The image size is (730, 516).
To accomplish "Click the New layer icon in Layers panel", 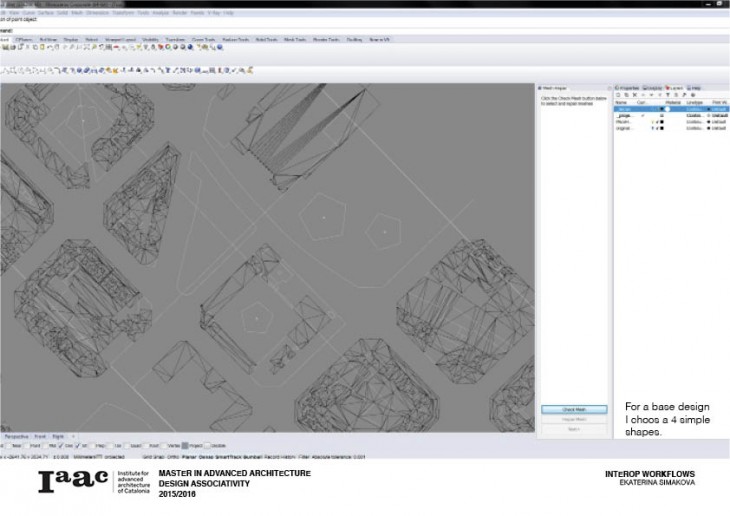I will tap(616, 95).
